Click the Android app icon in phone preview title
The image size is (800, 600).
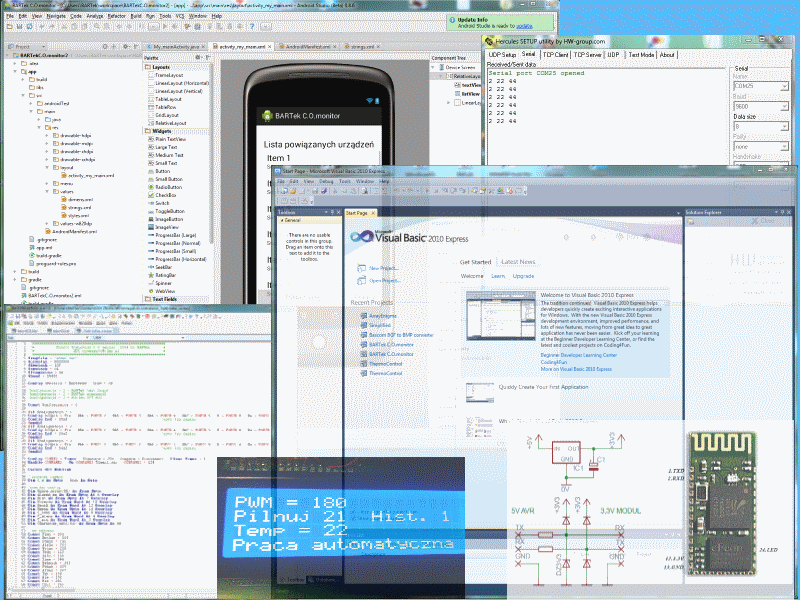coord(267,116)
